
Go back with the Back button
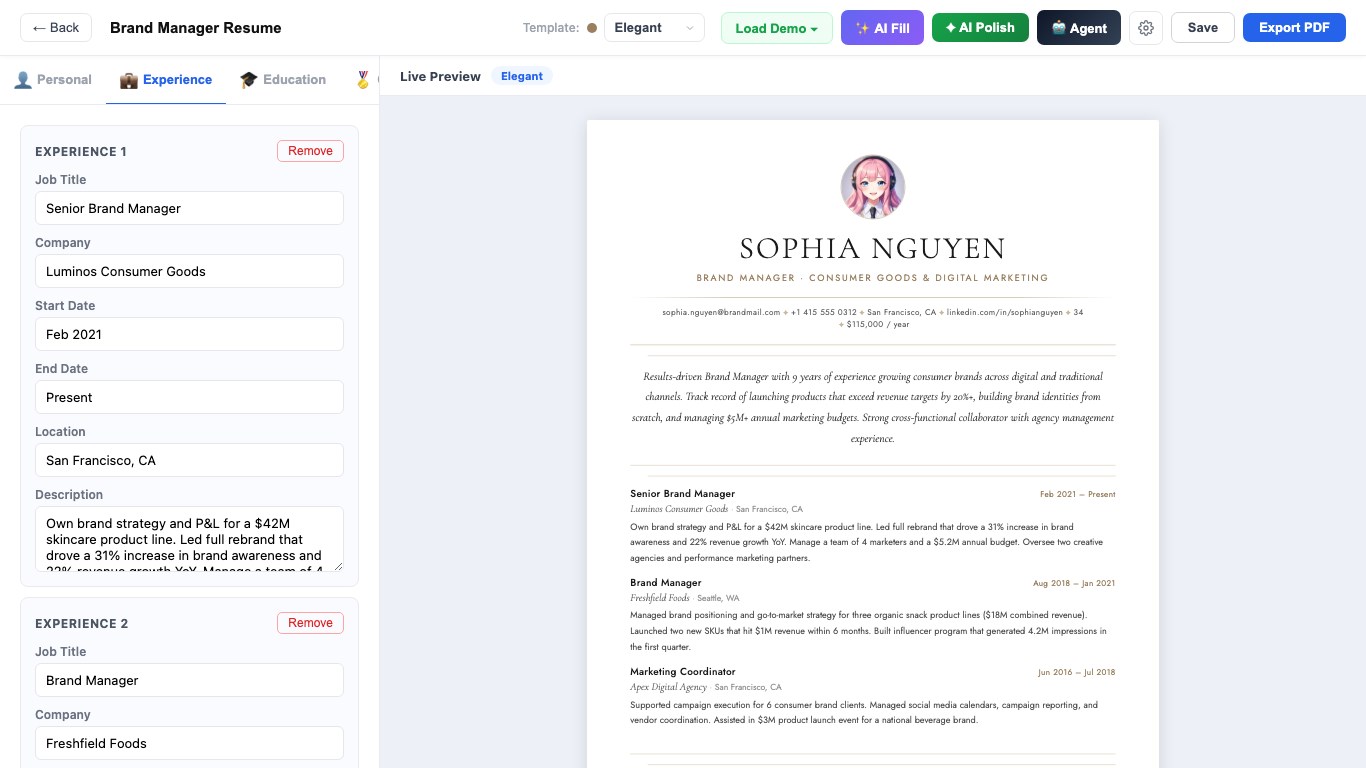click(x=56, y=28)
